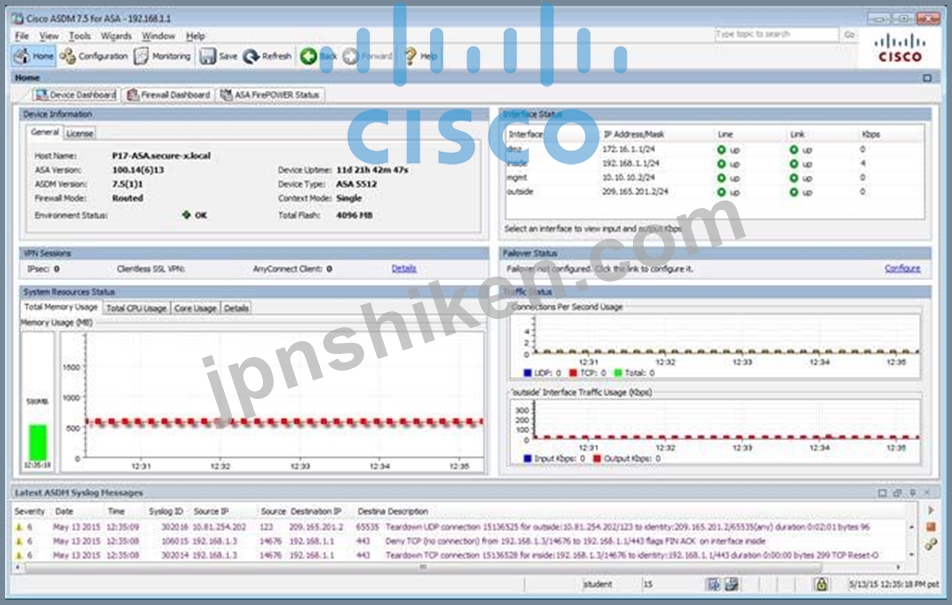Viewport: 952px width, 605px height.
Task: Open the Configuration view
Action: coord(94,56)
